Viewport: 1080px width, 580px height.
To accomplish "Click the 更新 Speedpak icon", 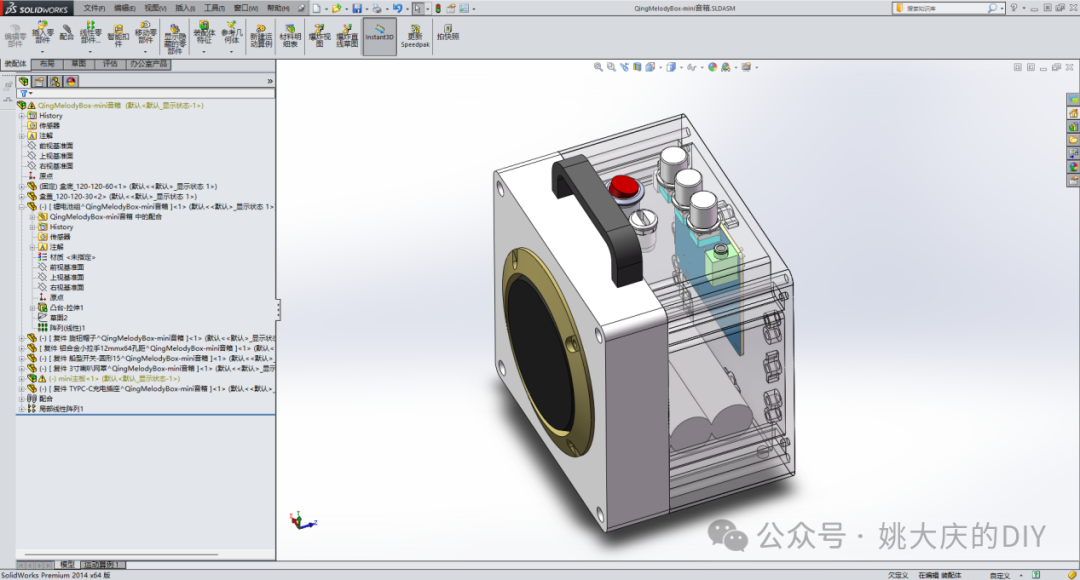I will (x=415, y=34).
